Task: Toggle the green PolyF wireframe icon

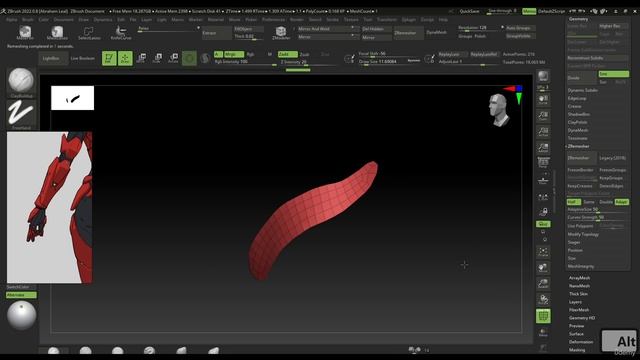Action: coord(543,316)
